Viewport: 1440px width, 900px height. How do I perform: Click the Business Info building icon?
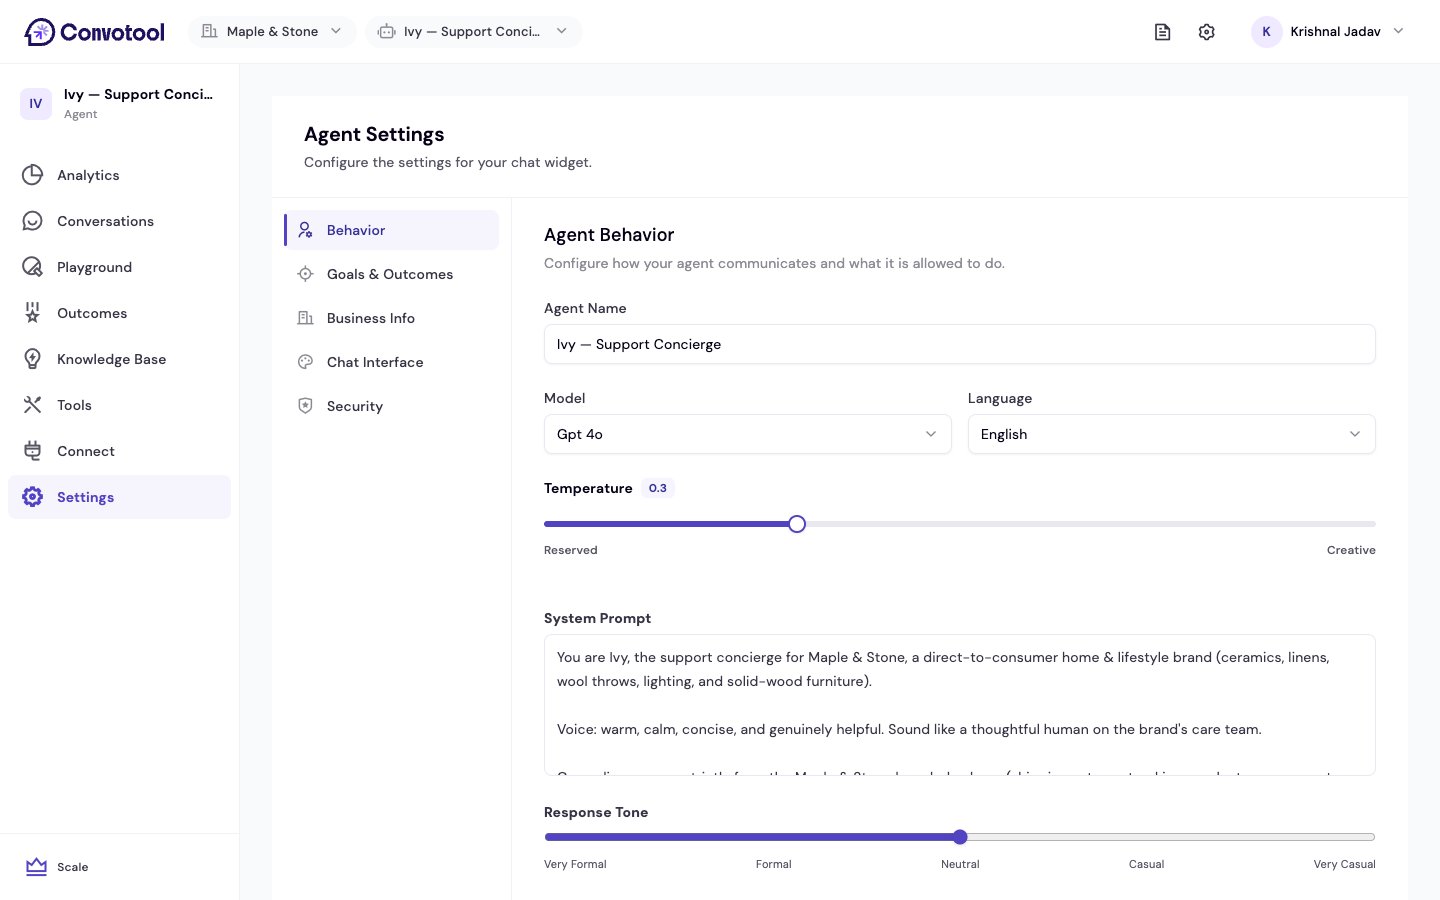(x=306, y=318)
